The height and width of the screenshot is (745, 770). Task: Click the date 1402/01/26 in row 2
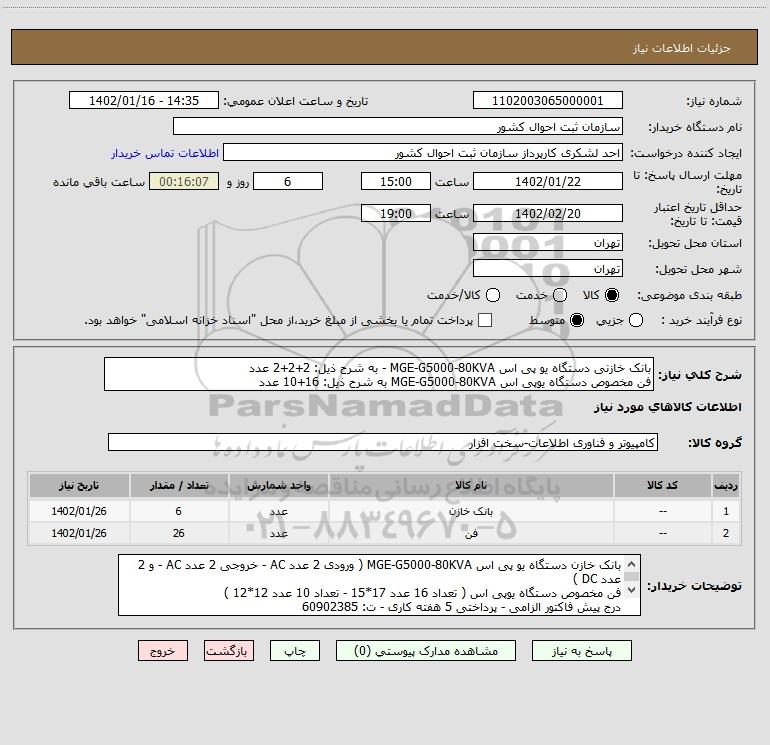(x=79, y=533)
